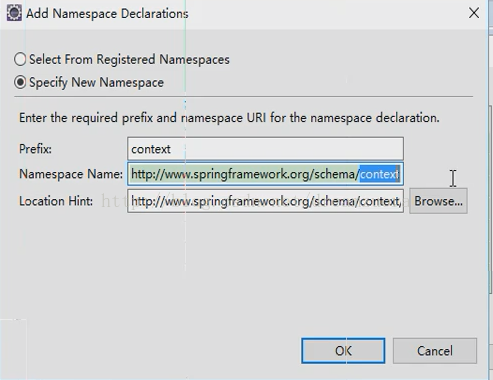Screen dimensions: 493x380
Task: Open the Browse... file chooser
Action: [x=438, y=201]
